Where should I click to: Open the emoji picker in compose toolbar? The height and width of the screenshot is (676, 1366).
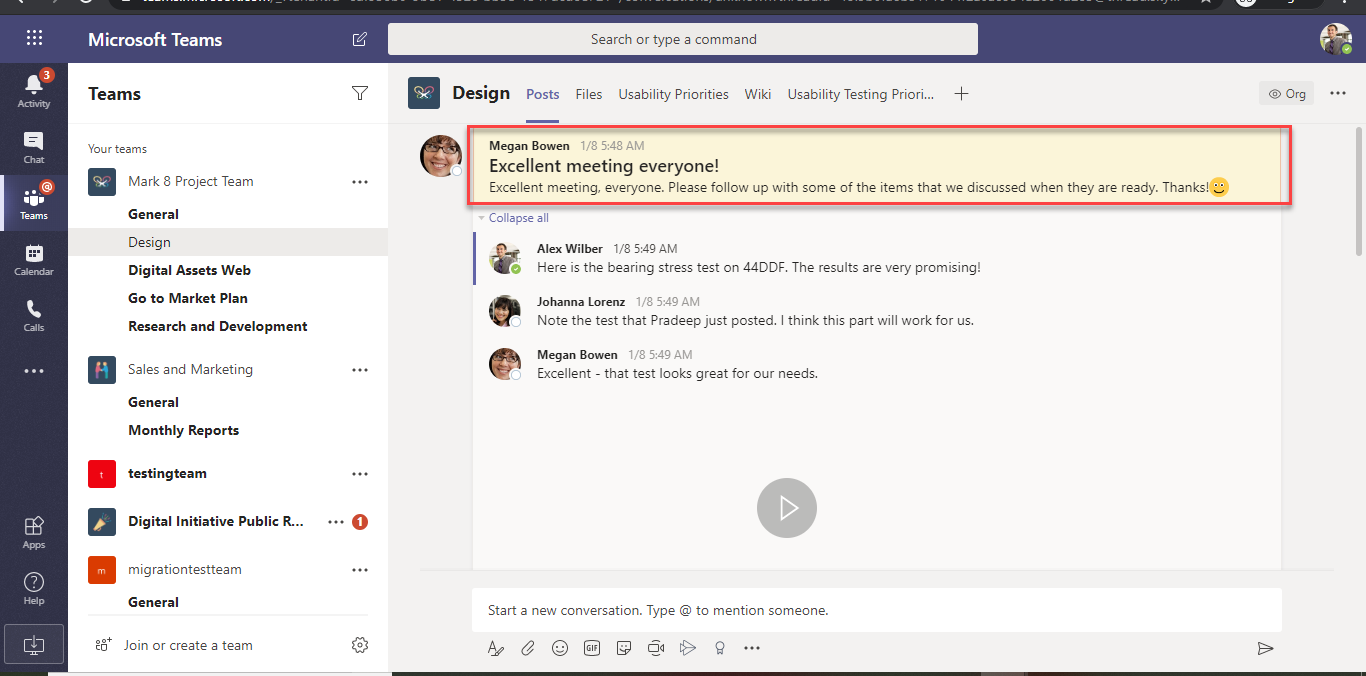tap(560, 648)
